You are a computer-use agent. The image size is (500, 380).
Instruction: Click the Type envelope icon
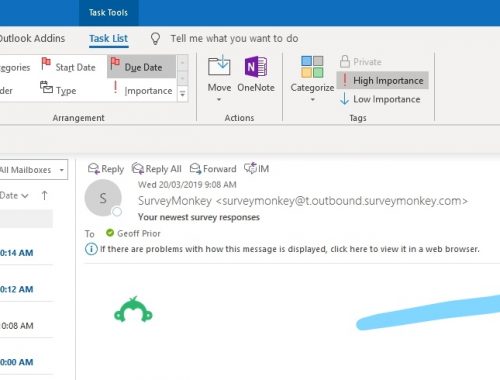click(x=46, y=87)
